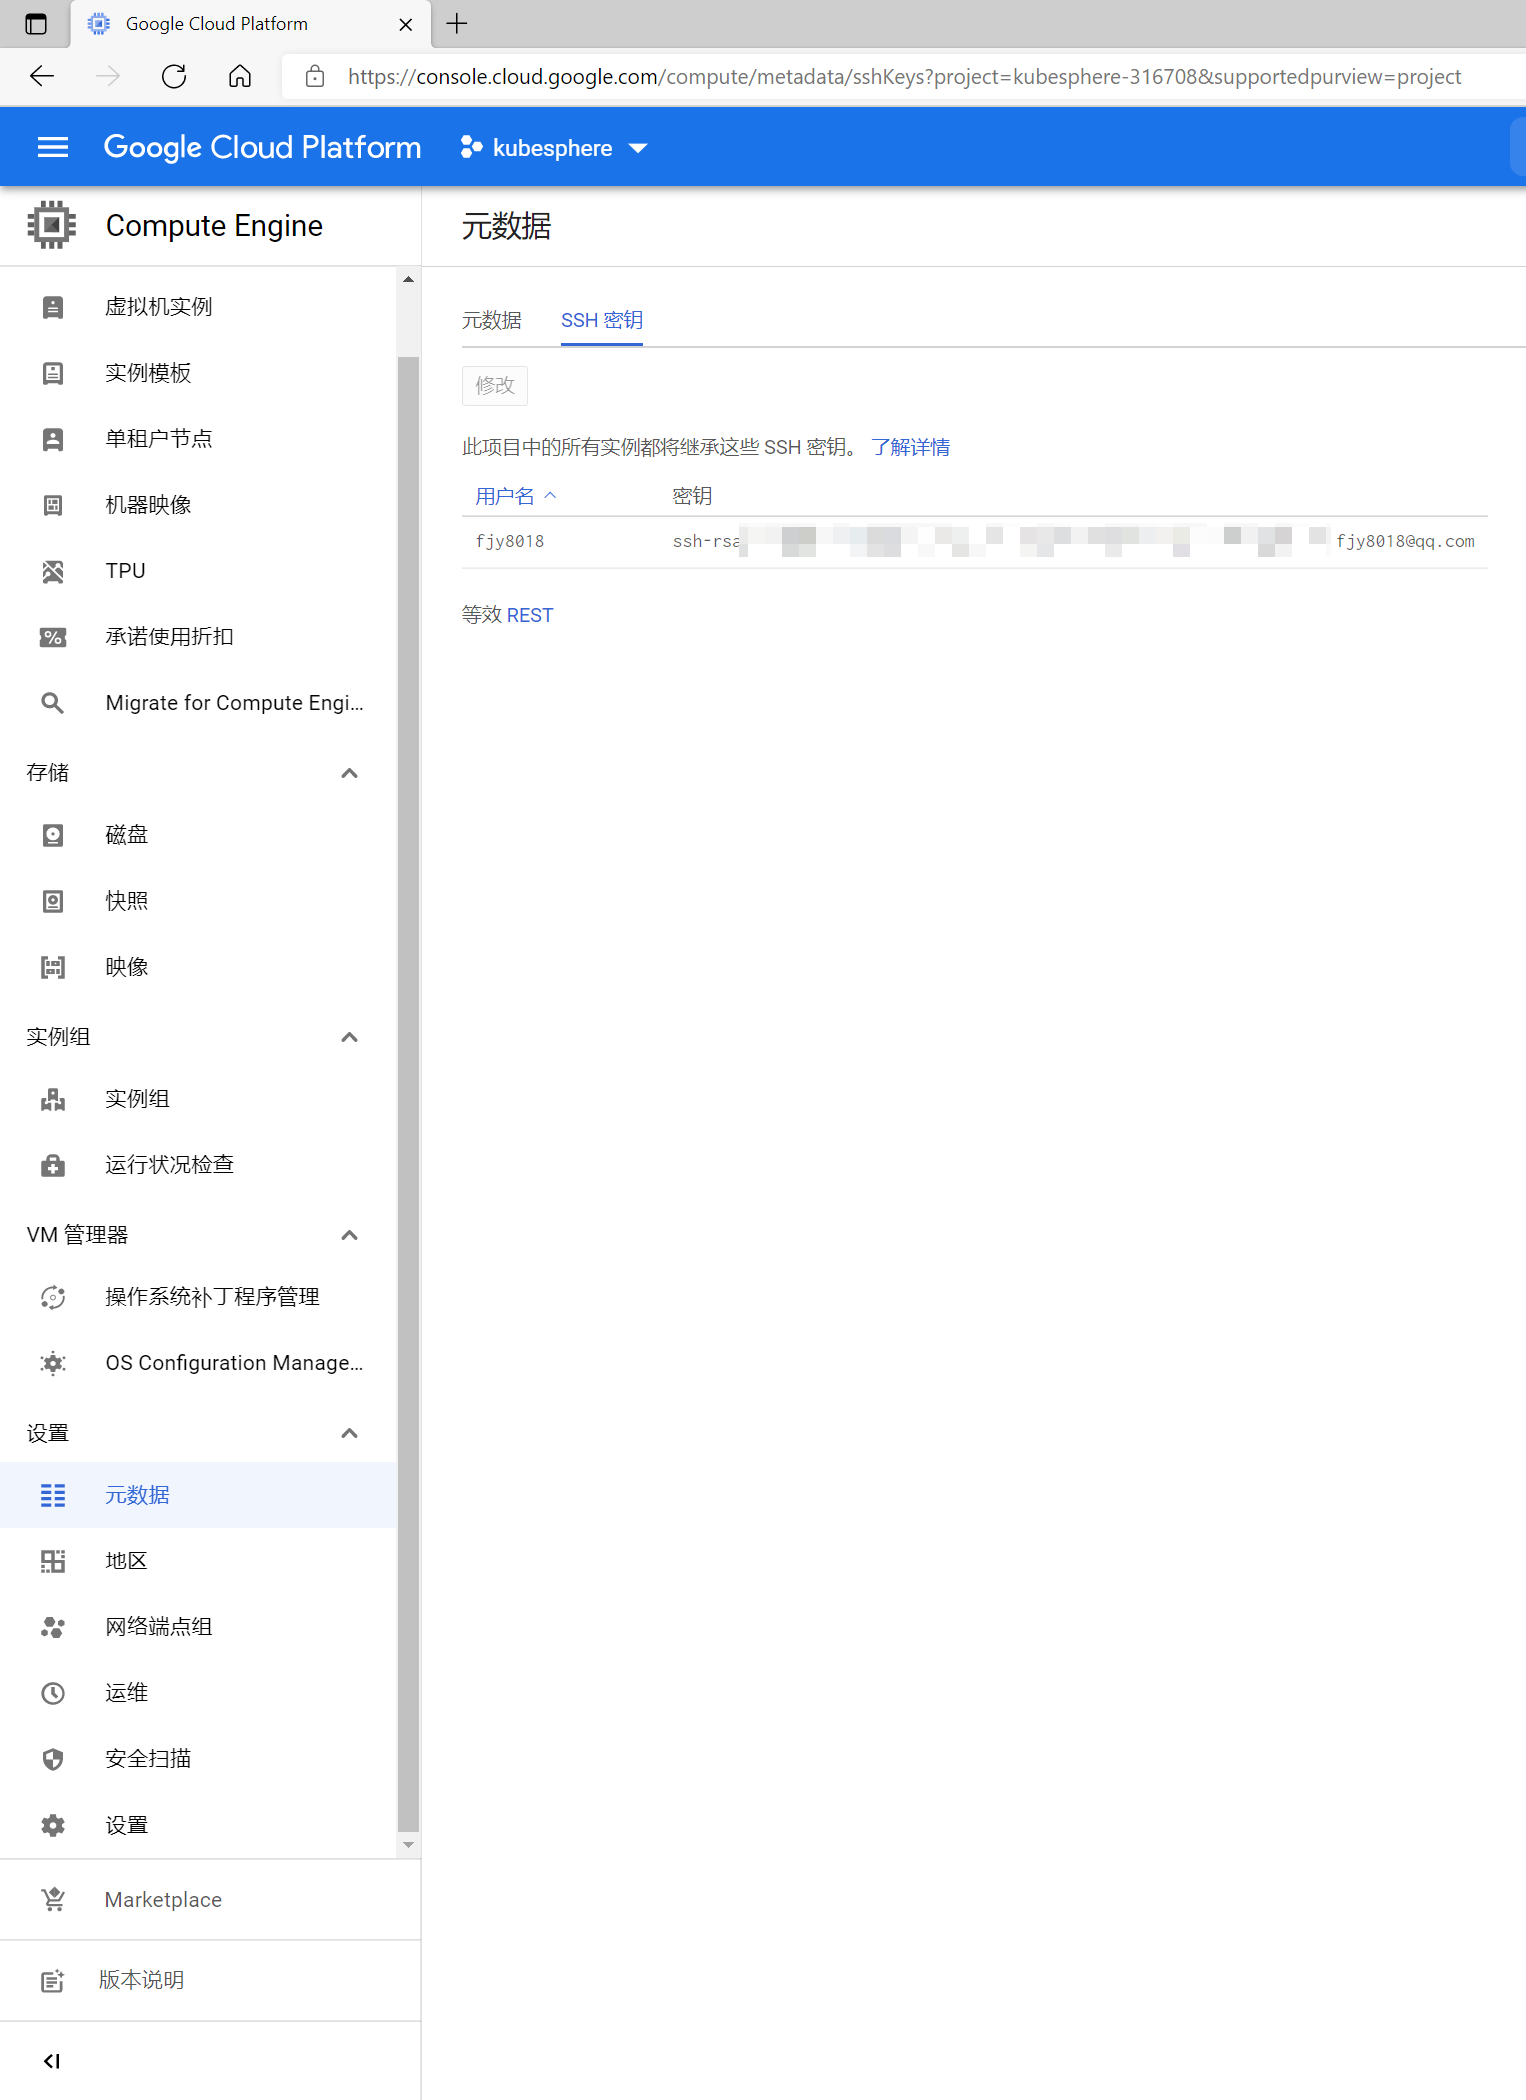
Task: Open the kubesphere project selector dropdown
Action: (554, 148)
